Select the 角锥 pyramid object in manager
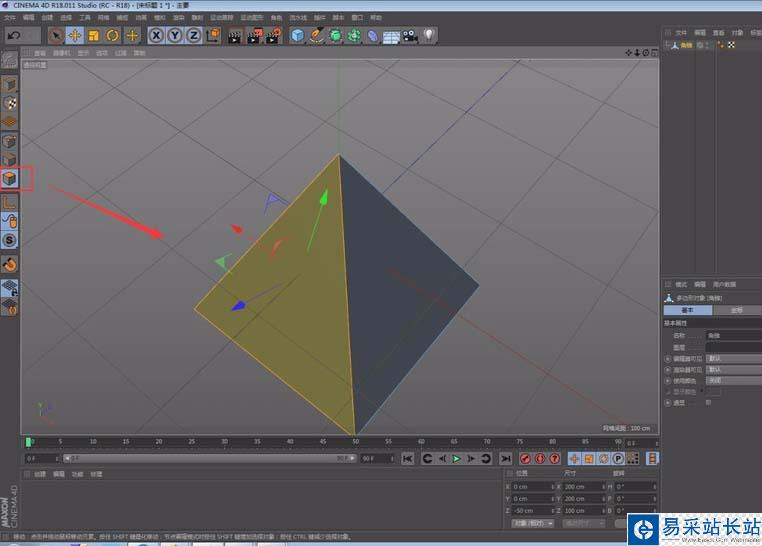Screen dimensions: 762x546 pyautogui.click(x=686, y=45)
